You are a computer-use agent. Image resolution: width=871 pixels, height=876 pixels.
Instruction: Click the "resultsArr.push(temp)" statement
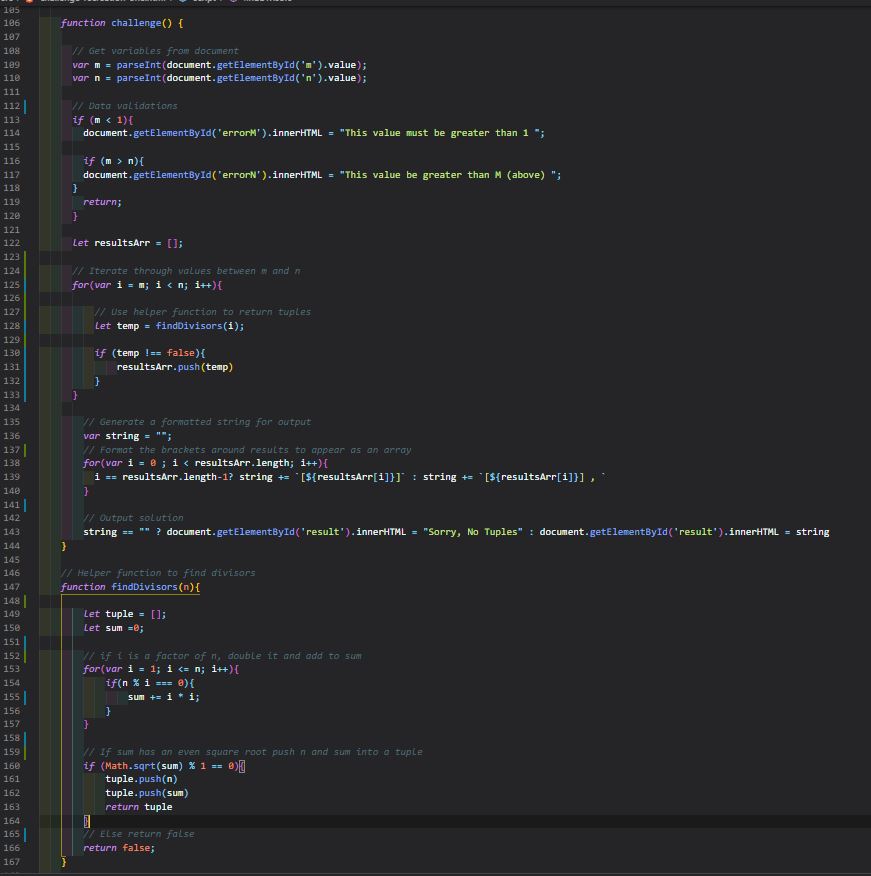tap(175, 367)
